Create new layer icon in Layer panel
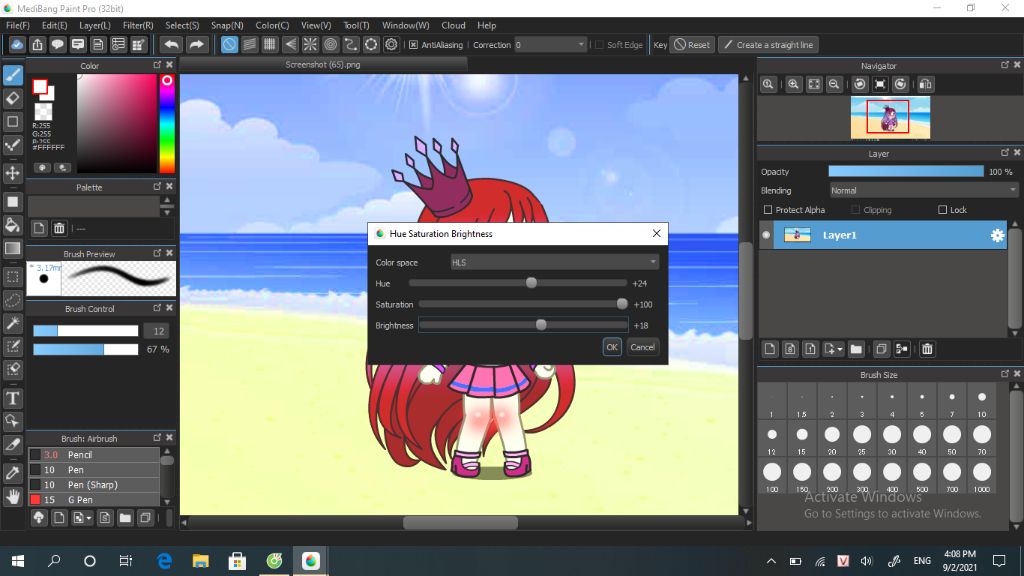The width and height of the screenshot is (1024, 576). [770, 349]
